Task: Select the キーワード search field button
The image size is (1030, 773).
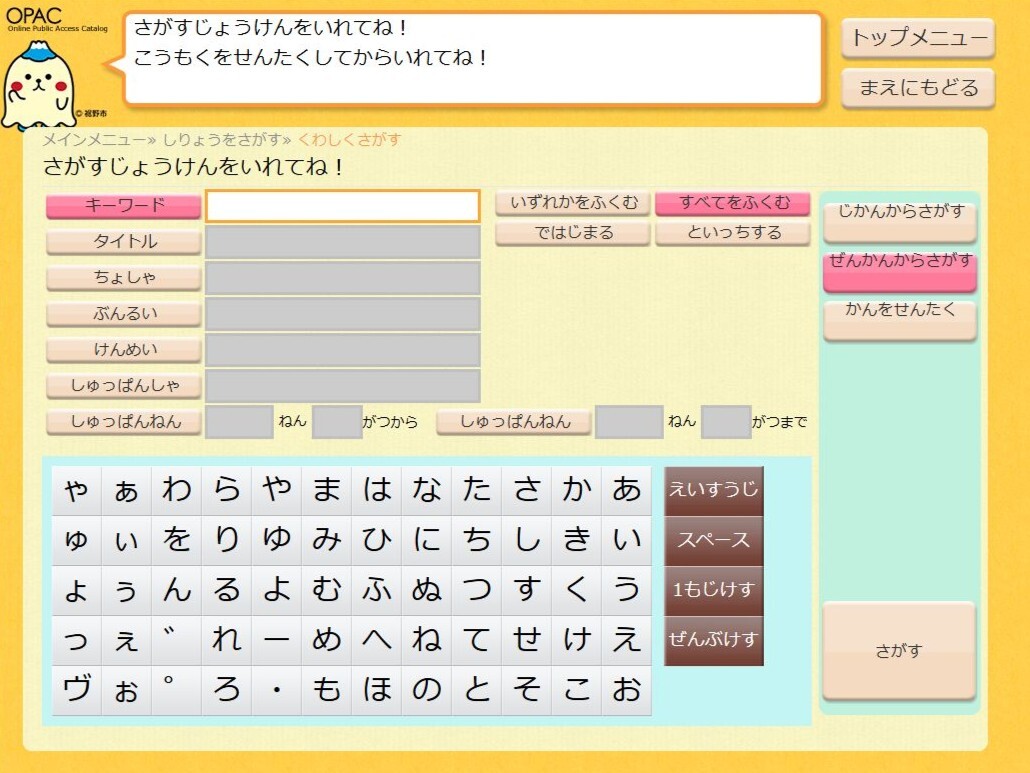Action: pos(123,206)
